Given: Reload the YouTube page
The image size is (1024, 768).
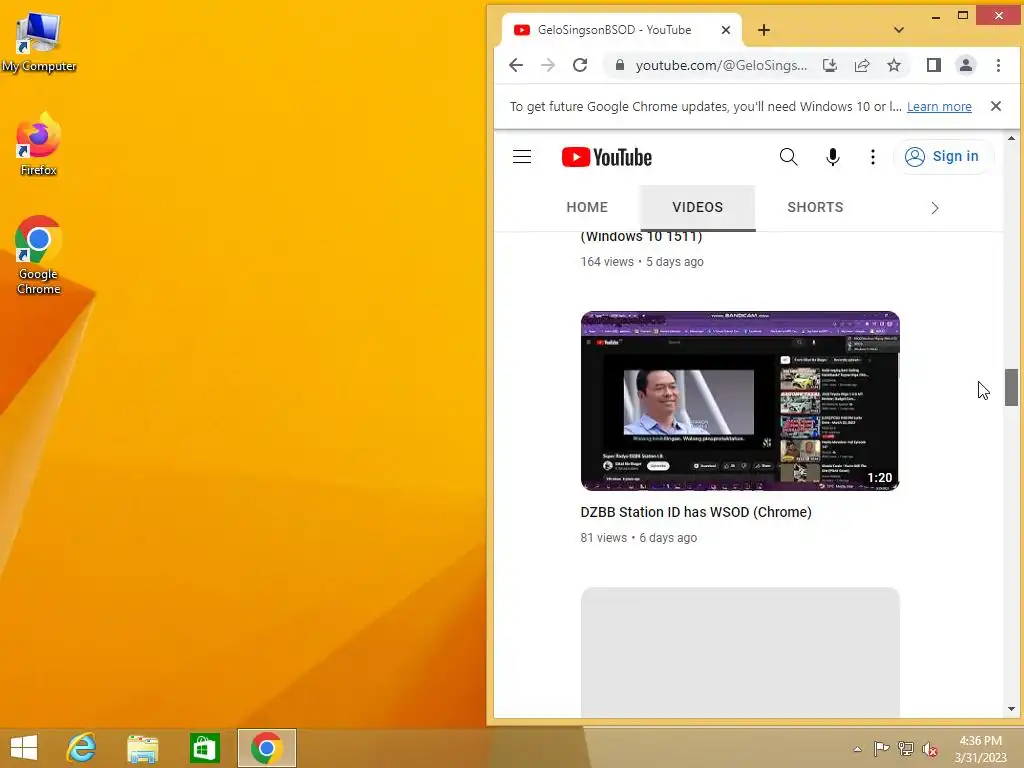Looking at the screenshot, I should coord(580,65).
